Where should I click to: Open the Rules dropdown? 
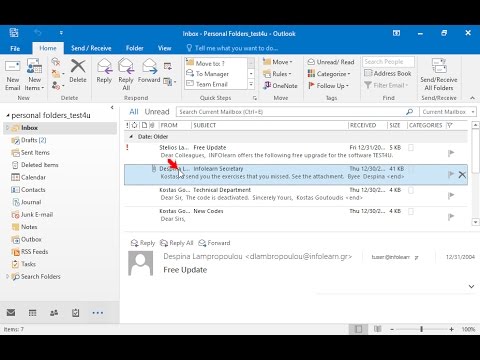click(x=277, y=74)
